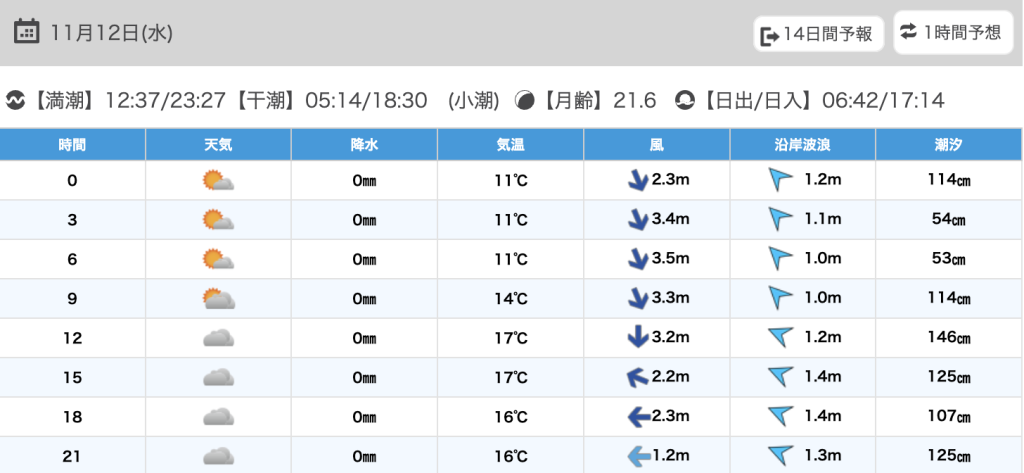
Task: Click the light blue wind arrow at hour 21
Action: [x=637, y=456]
